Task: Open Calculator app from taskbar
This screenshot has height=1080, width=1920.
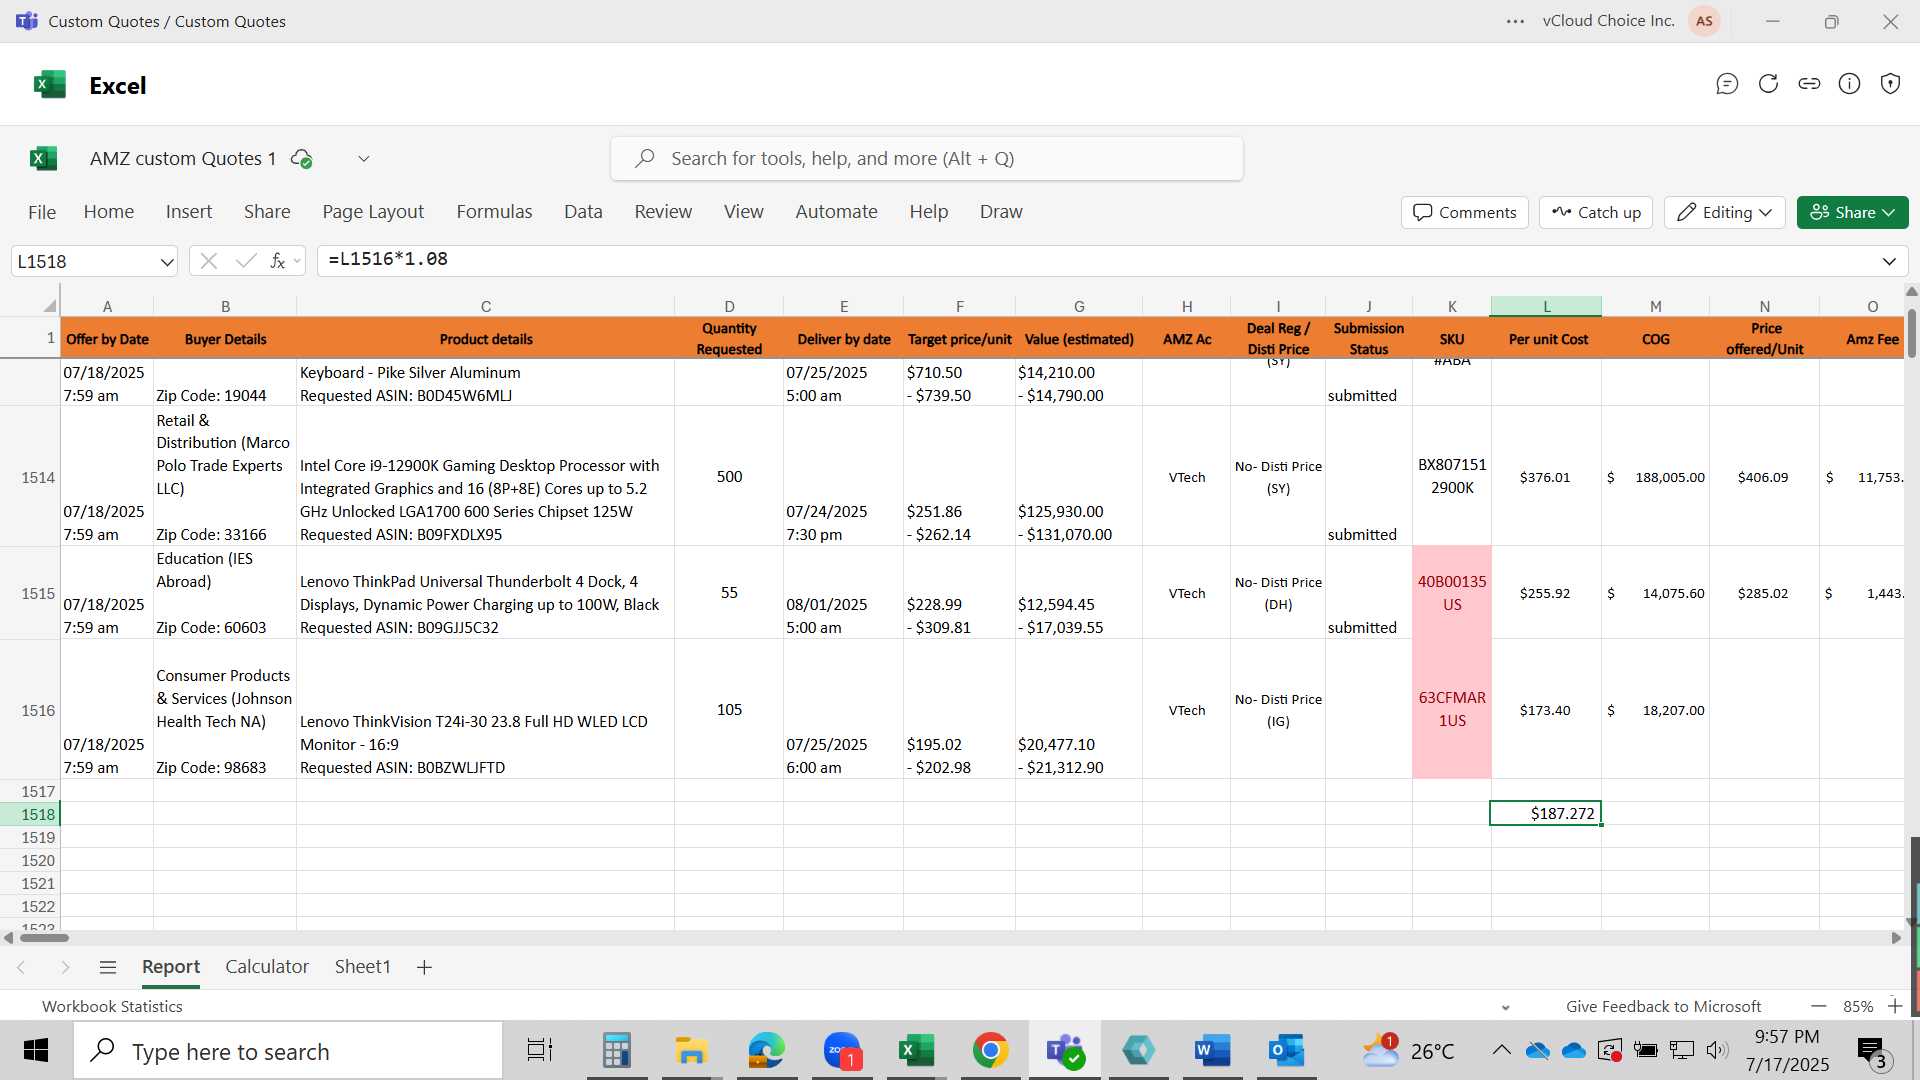Action: pyautogui.click(x=616, y=1051)
